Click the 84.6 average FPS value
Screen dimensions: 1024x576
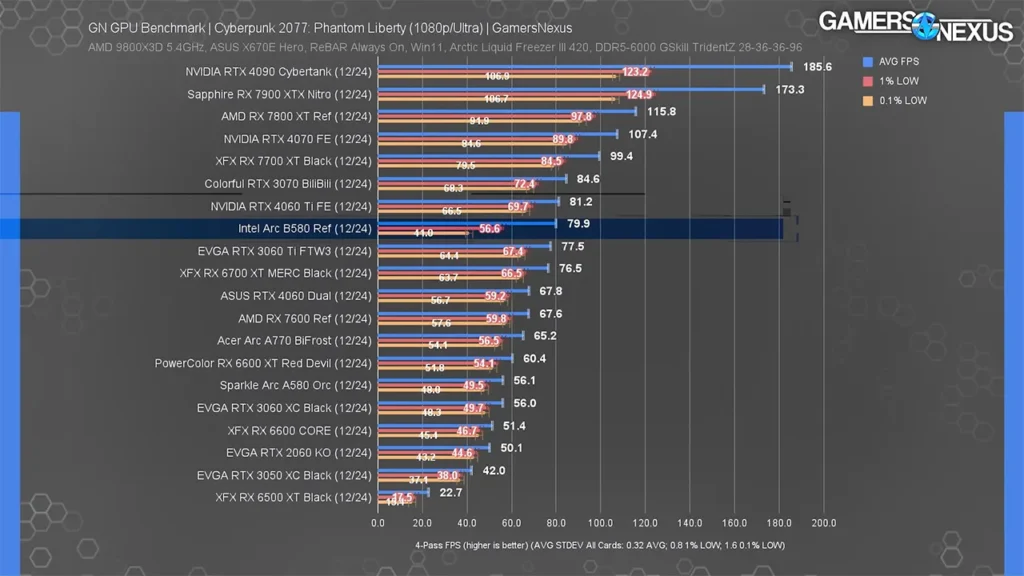pos(588,179)
